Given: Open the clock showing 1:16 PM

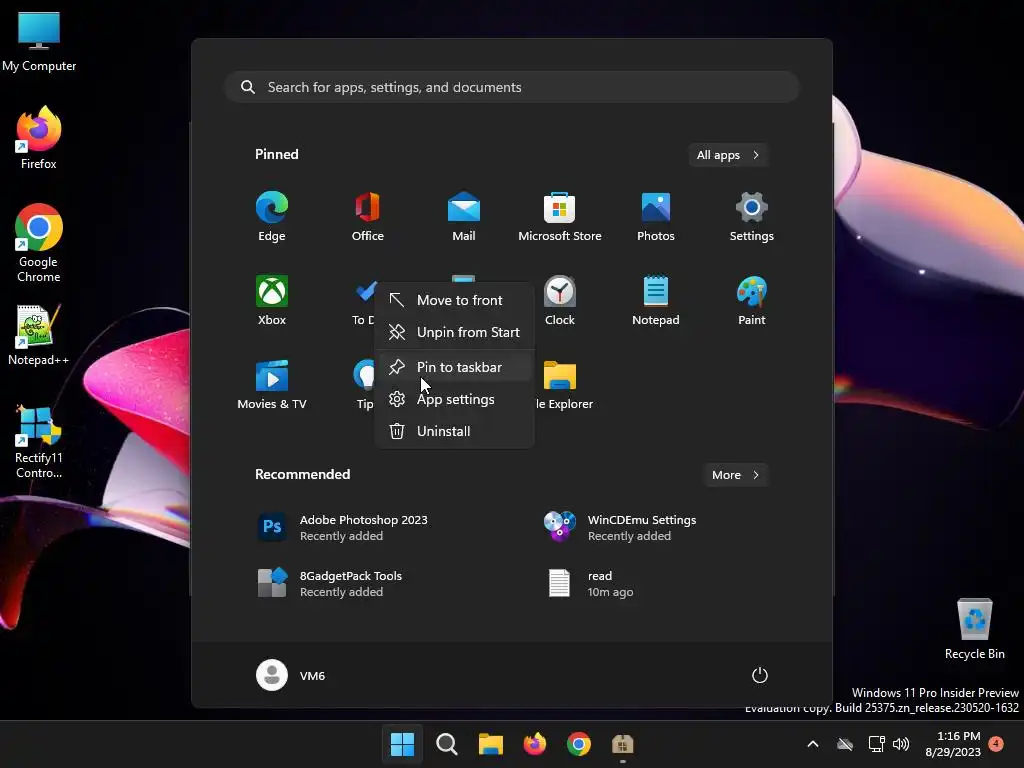Looking at the screenshot, I should (x=953, y=744).
